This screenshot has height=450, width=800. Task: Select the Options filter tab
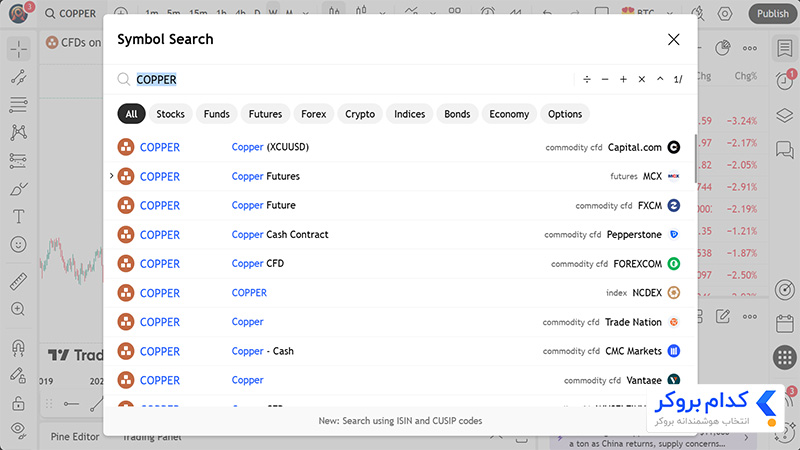click(565, 114)
